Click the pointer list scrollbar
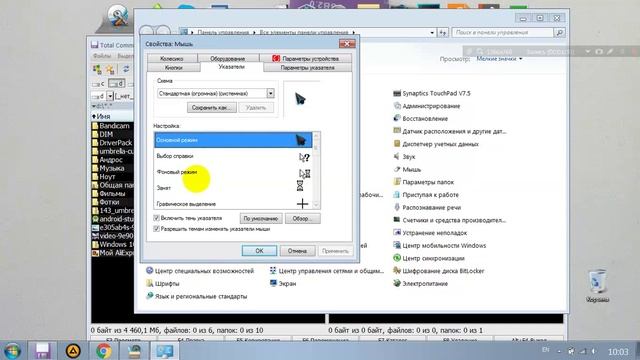This screenshot has width=640, height=360. pyautogui.click(x=316, y=171)
